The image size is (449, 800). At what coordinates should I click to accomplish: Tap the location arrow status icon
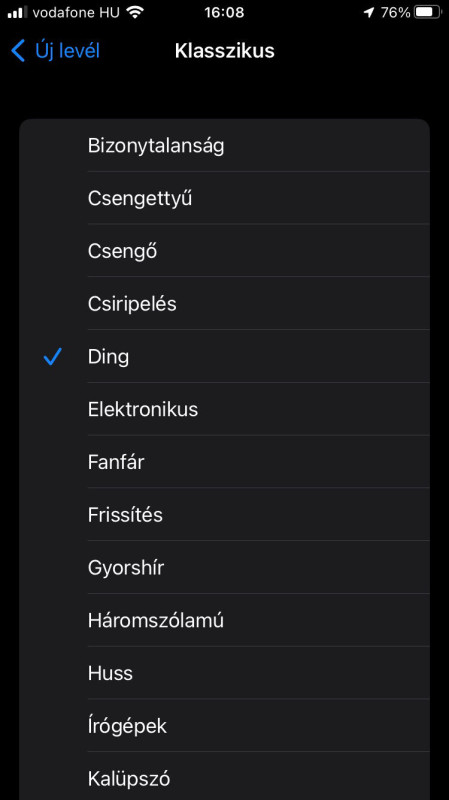click(369, 13)
